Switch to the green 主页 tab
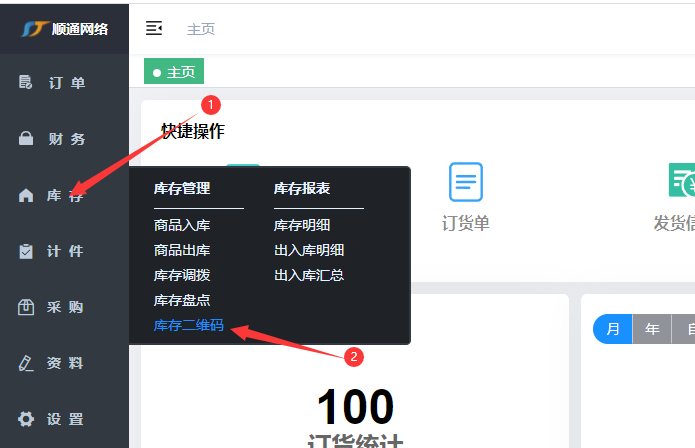This screenshot has height=448, width=695. (175, 72)
